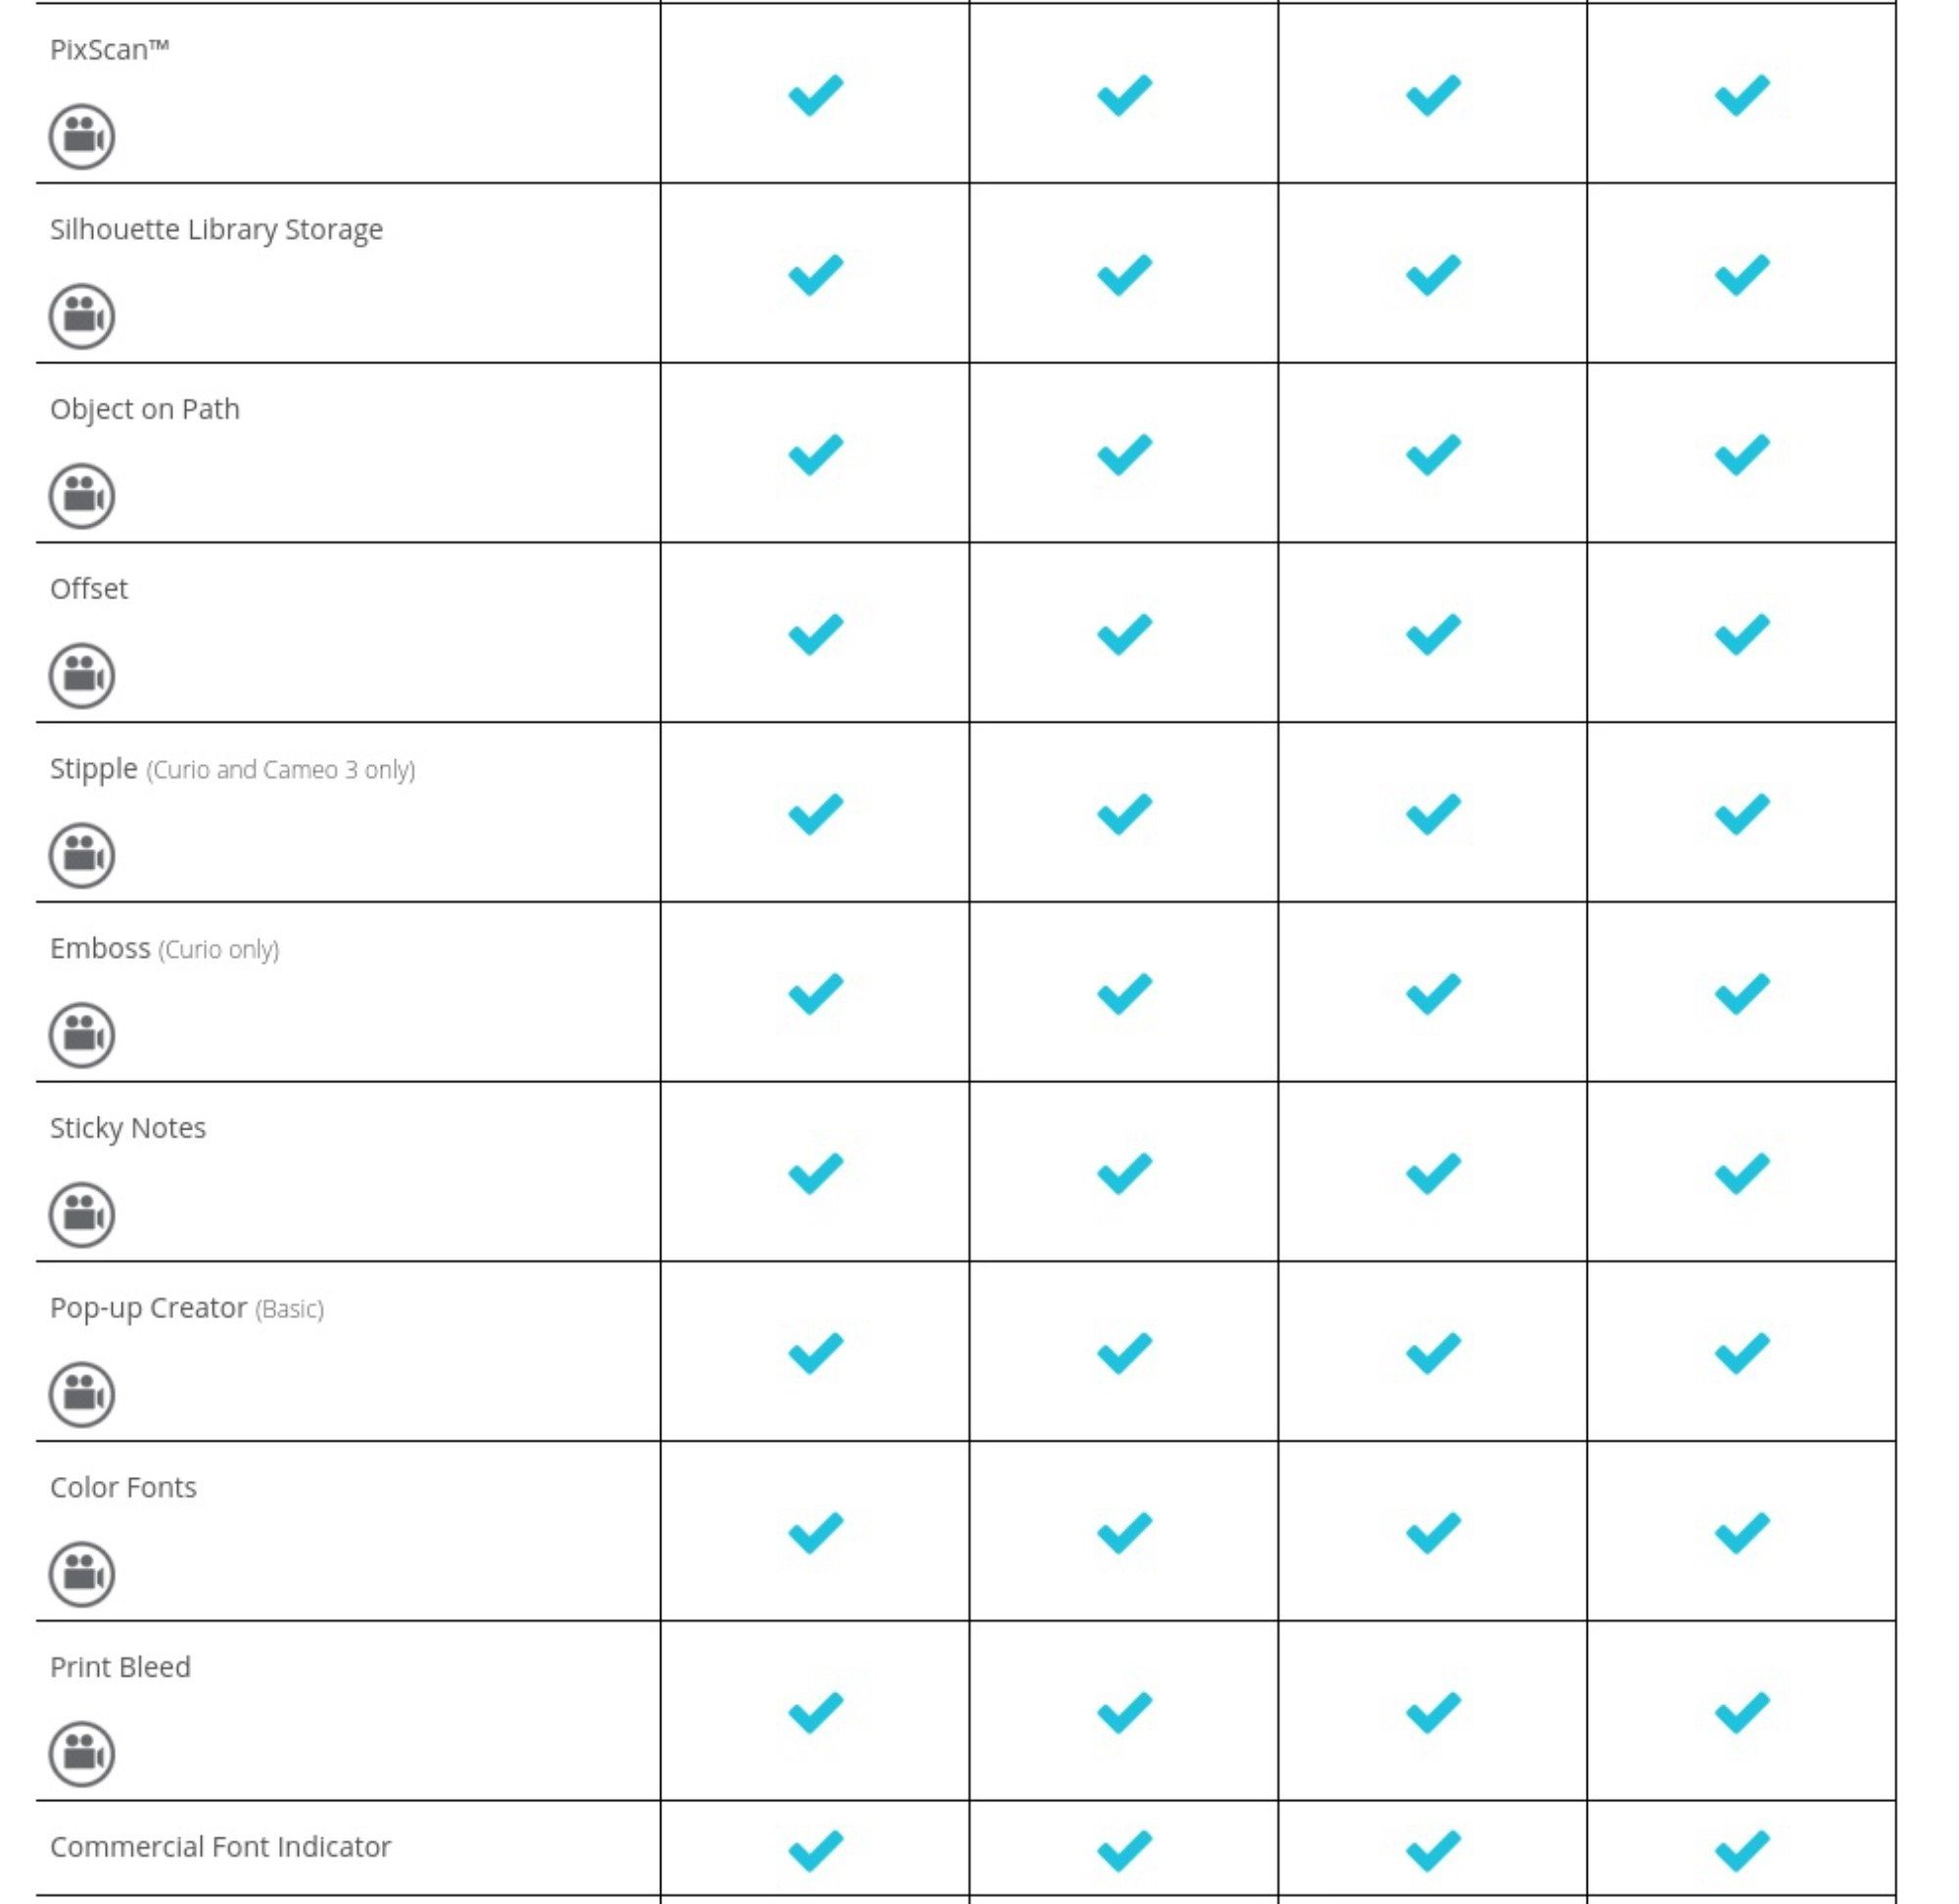Image resolution: width=1959 pixels, height=1904 pixels.
Task: Click the Color Fonts video icon
Action: 82,1574
